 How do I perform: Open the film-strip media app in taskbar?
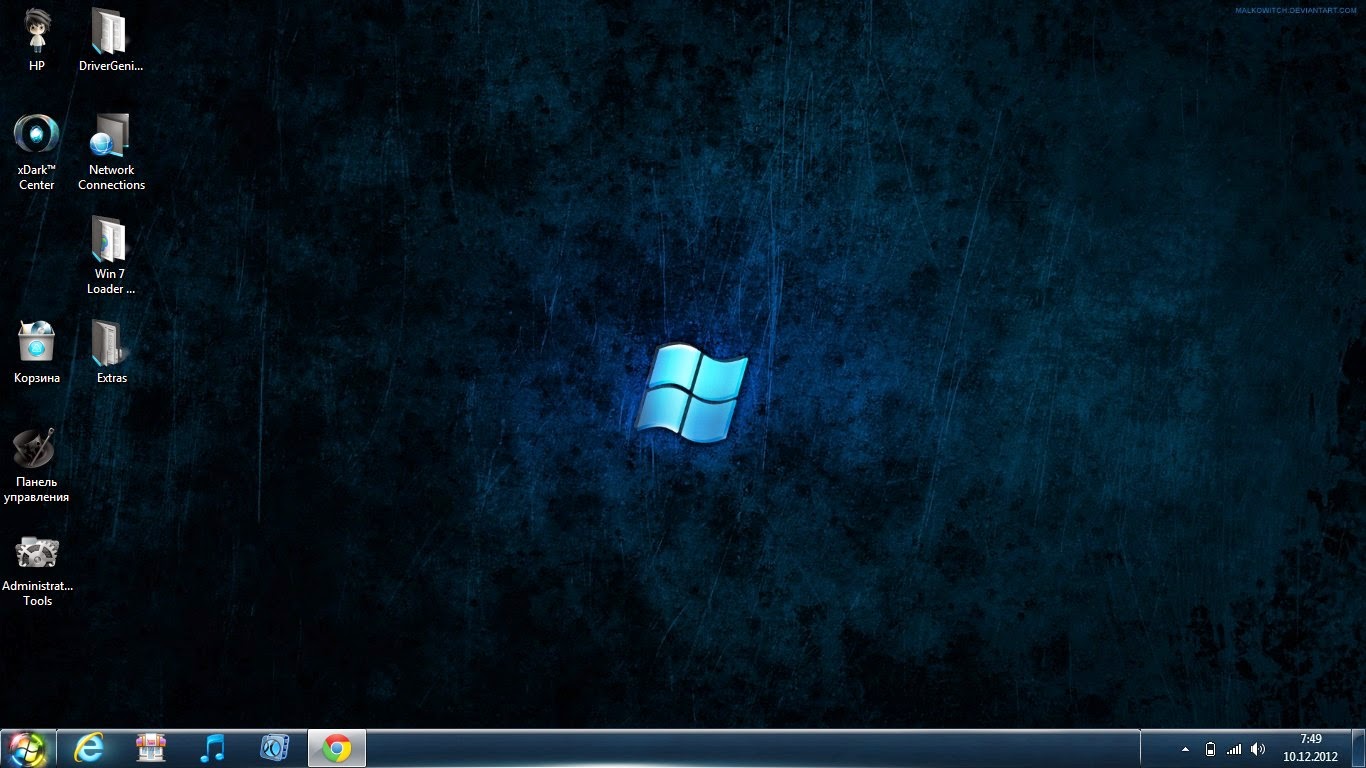[x=275, y=748]
